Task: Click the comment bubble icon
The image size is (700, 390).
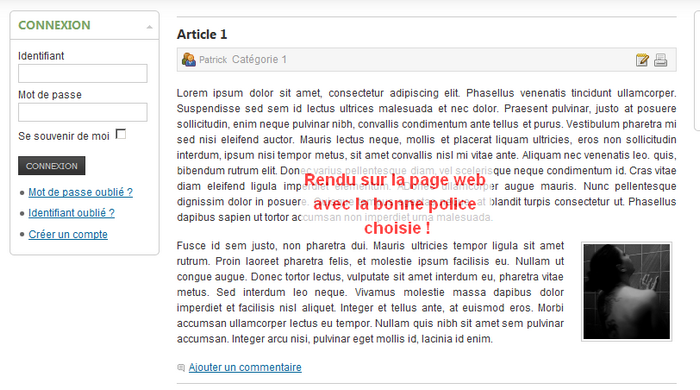Action: click(x=181, y=368)
